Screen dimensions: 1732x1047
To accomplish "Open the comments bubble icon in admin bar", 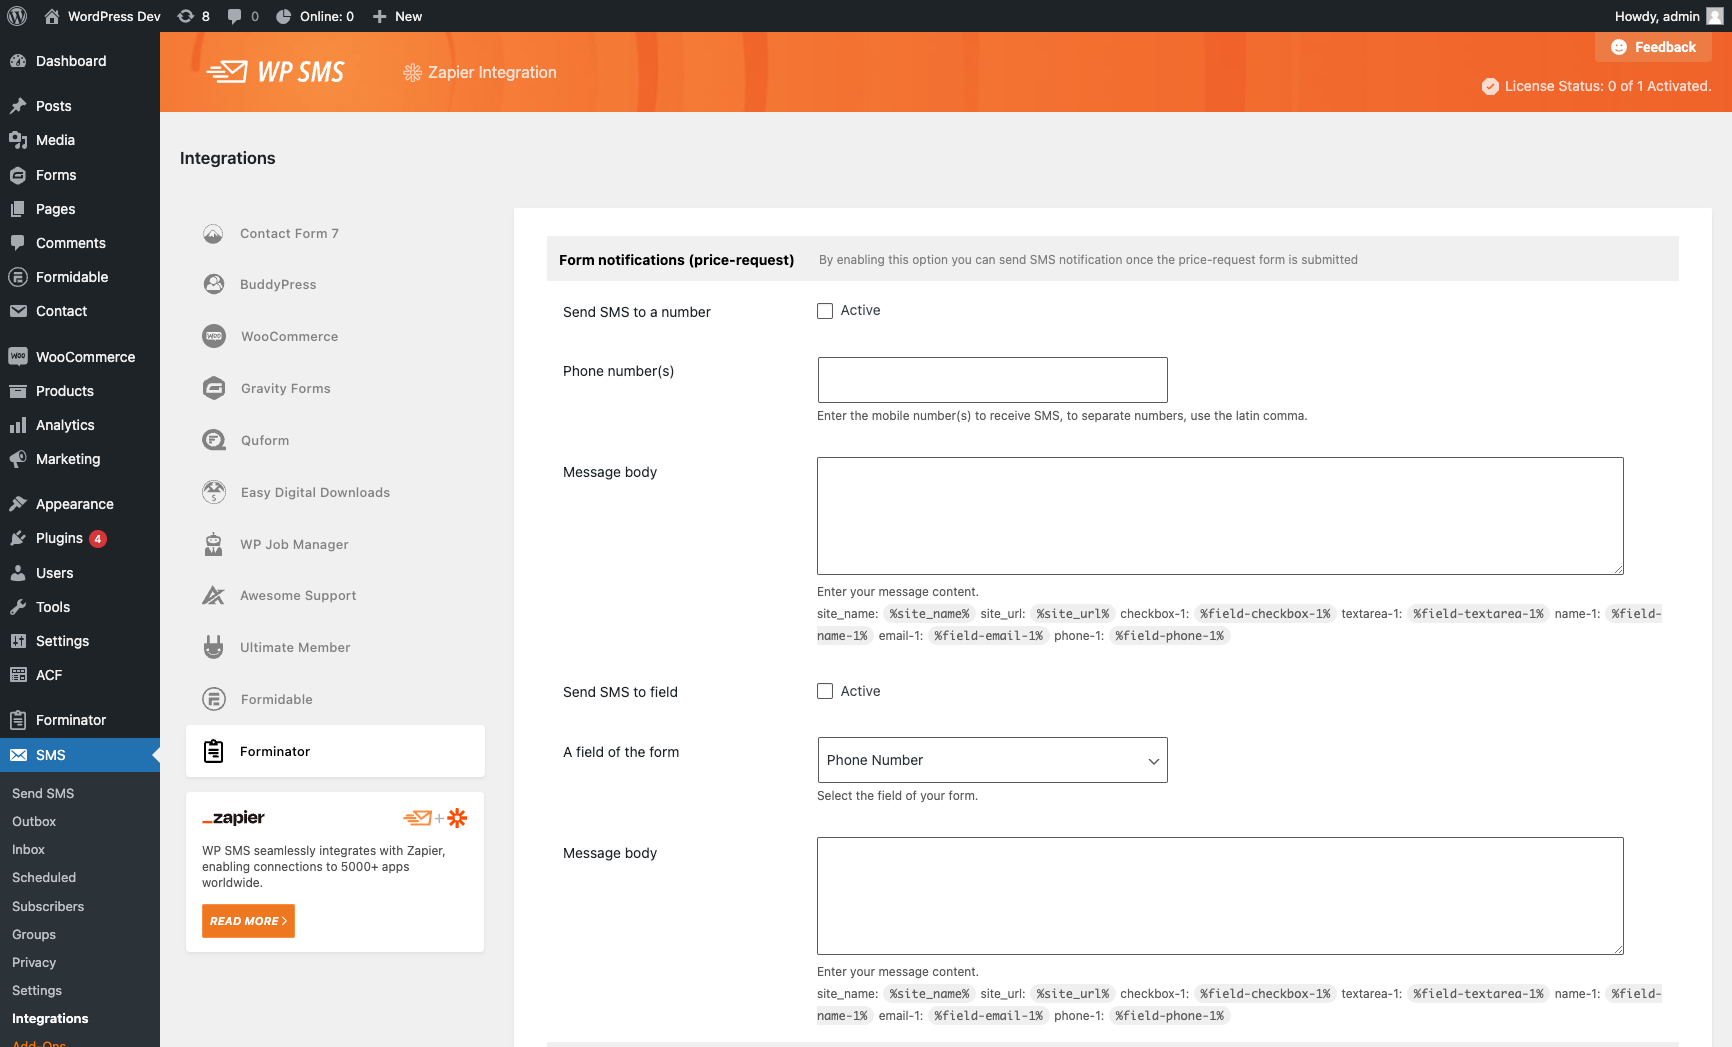I will [235, 16].
